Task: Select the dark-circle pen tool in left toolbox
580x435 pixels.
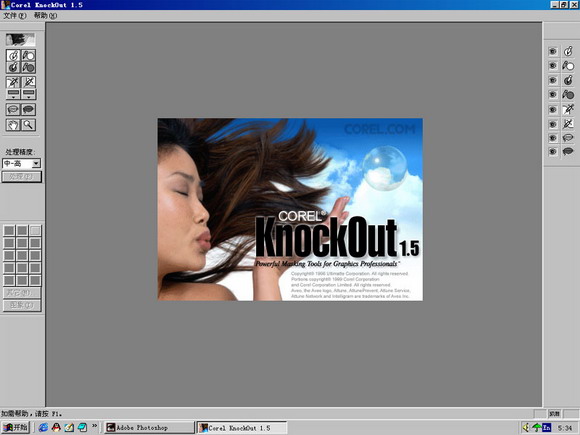Action: tap(13, 67)
